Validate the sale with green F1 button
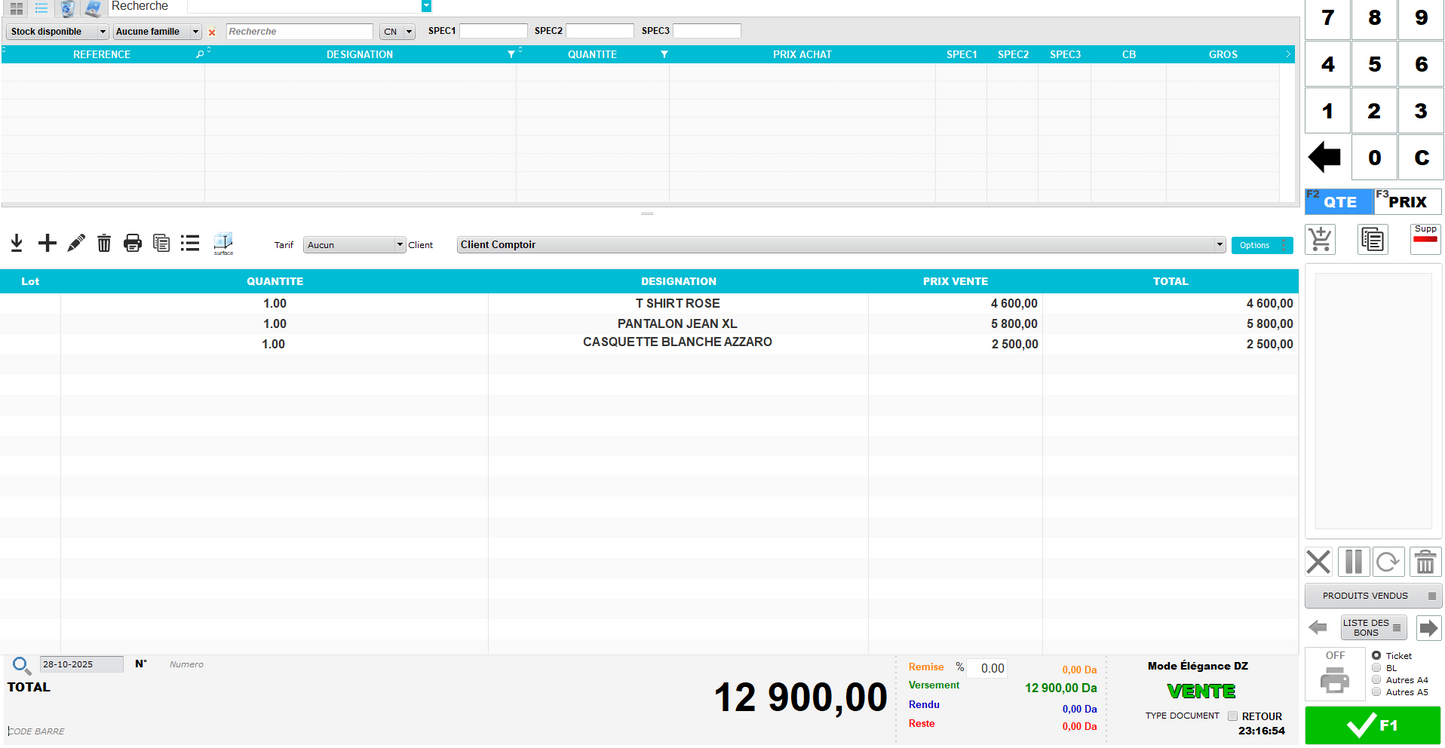Viewport: 1445px width, 748px height. coord(1373,726)
